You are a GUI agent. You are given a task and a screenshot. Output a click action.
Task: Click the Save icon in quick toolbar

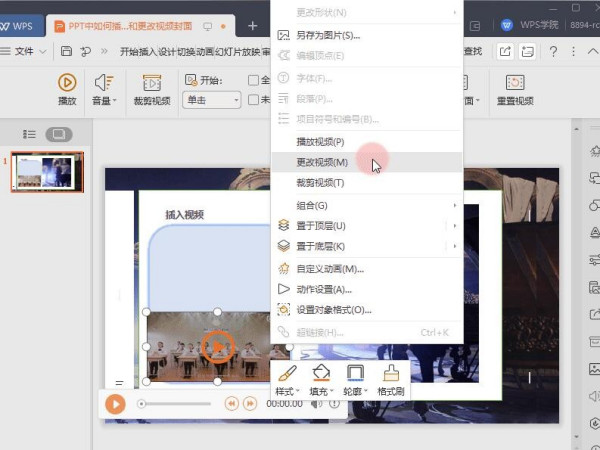66,51
